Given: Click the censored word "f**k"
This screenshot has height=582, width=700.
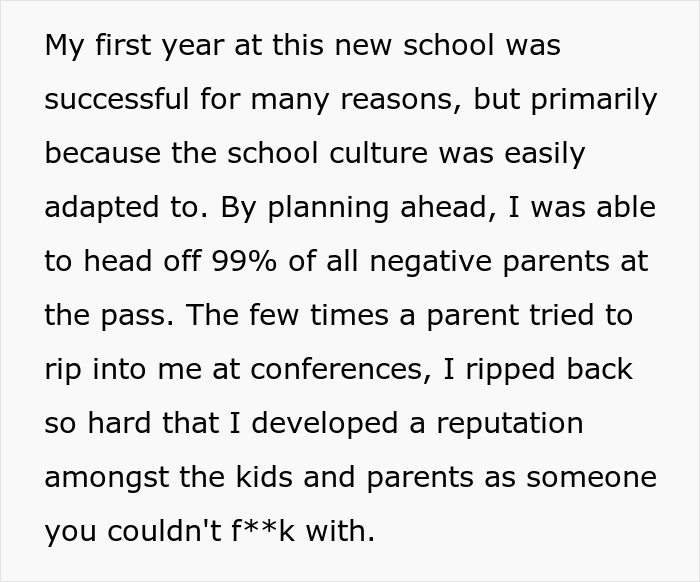Looking at the screenshot, I should coord(263,531).
